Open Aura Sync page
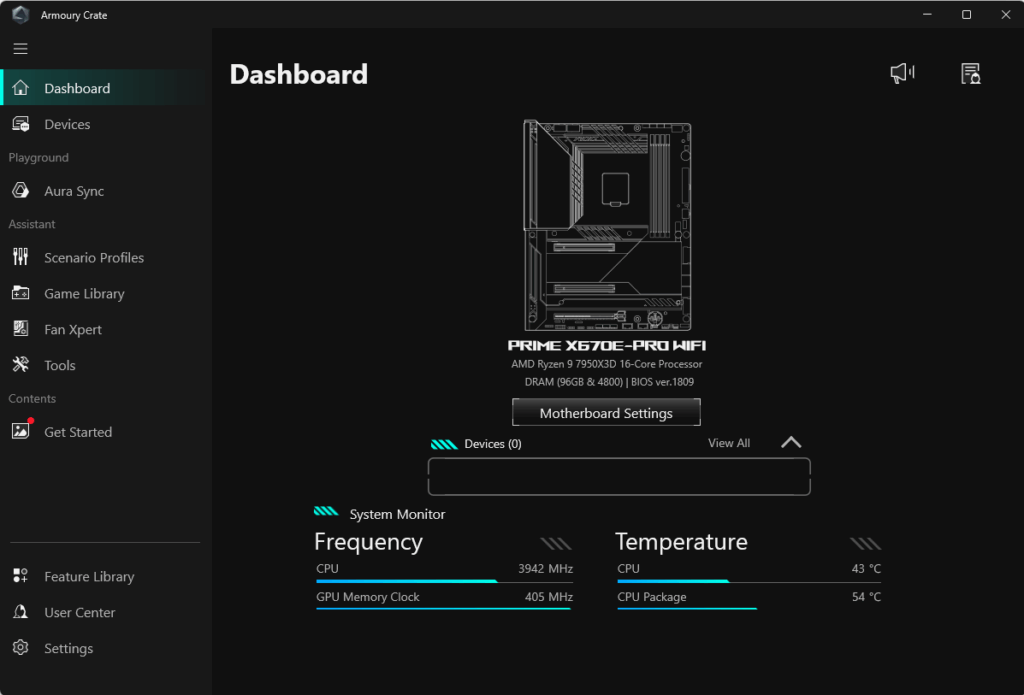The width and height of the screenshot is (1024, 695). (106, 190)
